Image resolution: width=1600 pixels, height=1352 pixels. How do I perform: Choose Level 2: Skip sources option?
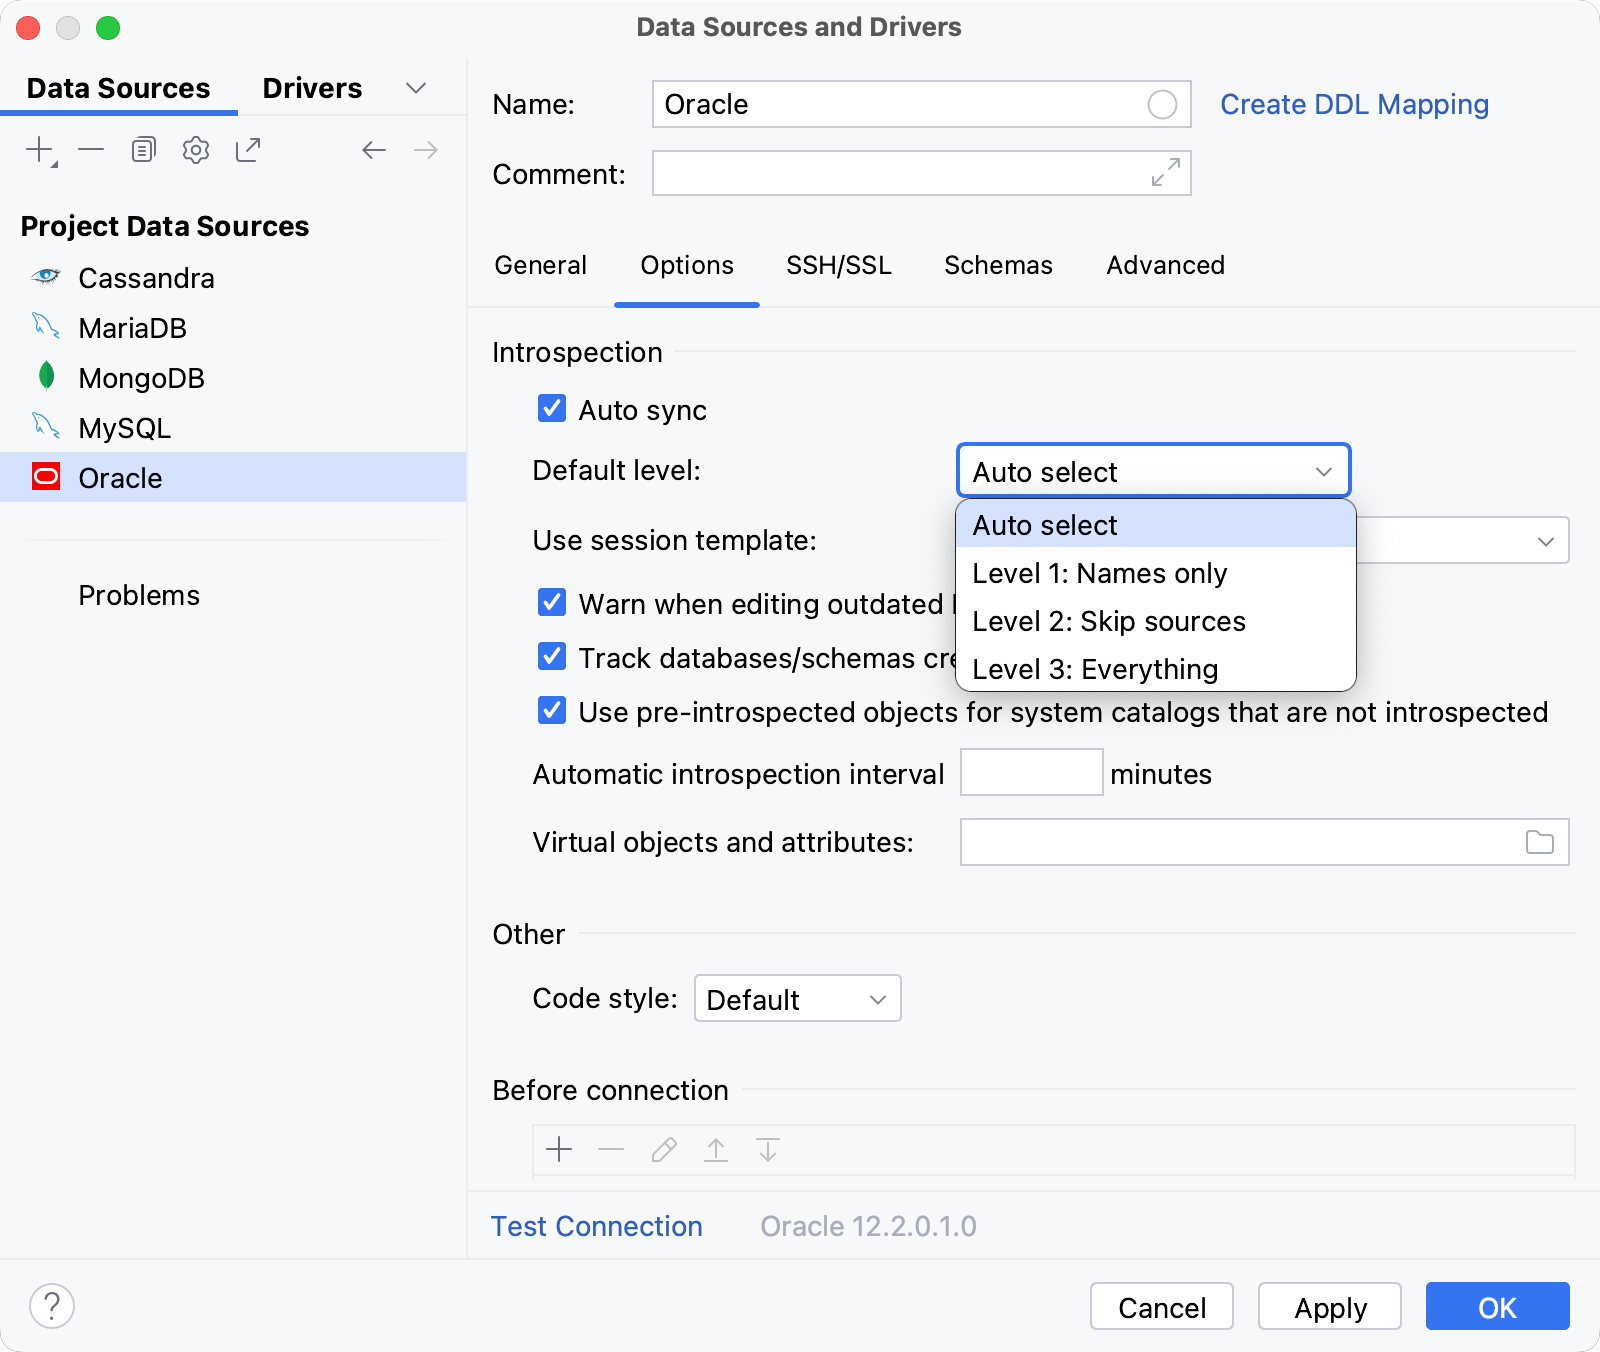click(1109, 621)
